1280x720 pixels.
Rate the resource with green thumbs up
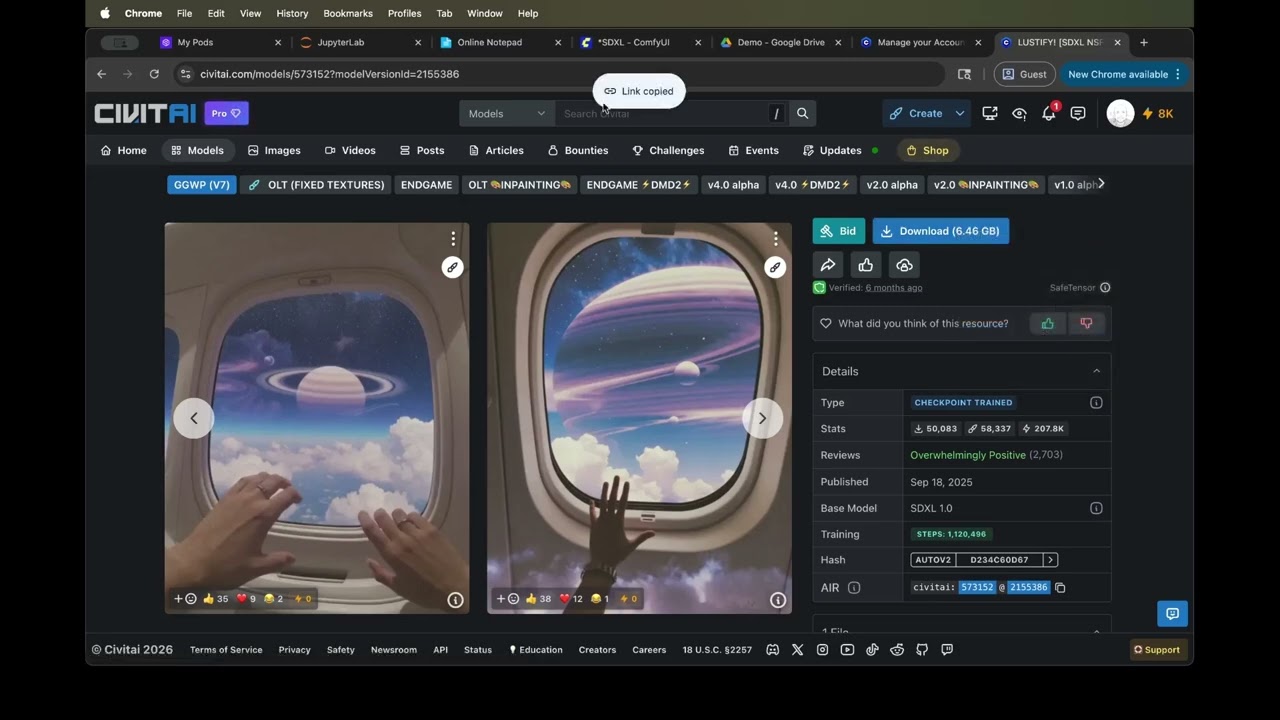coord(1048,324)
